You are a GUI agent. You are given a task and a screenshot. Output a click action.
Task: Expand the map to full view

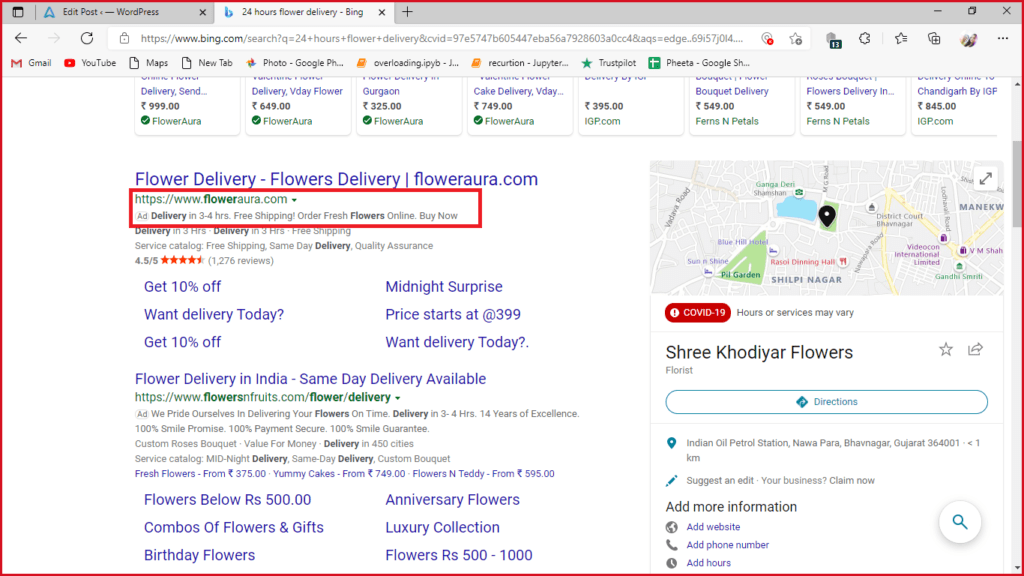coord(985,178)
